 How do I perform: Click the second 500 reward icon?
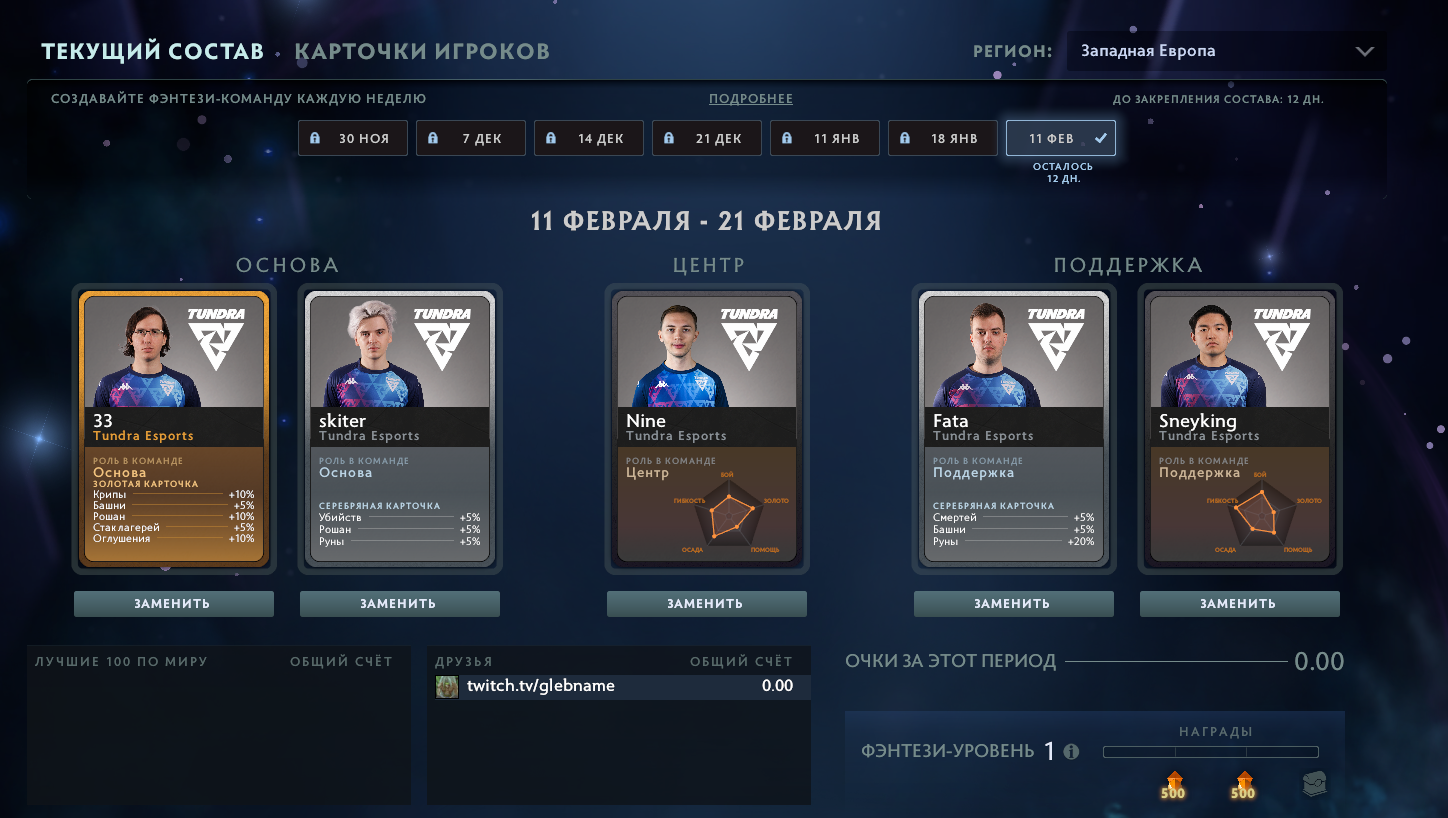pos(1243,786)
